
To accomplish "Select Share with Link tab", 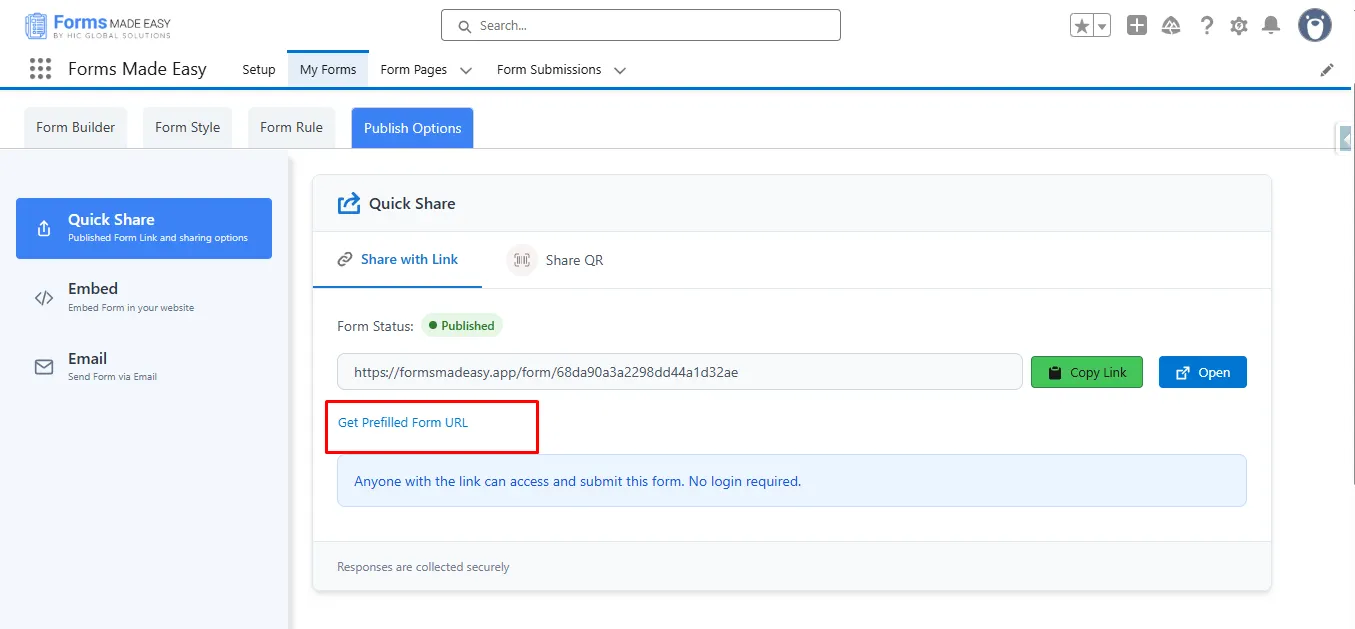I will click(397, 260).
